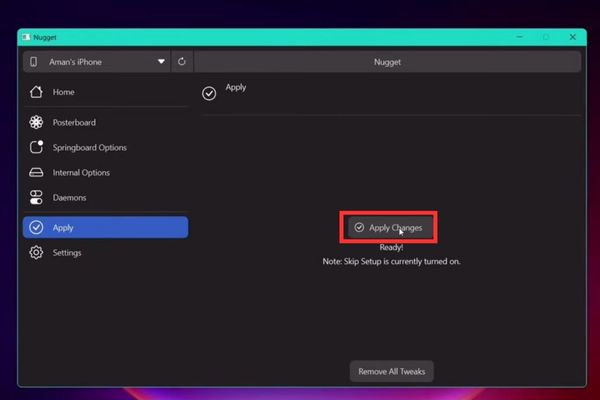Click the Home house icon in sidebar
Viewport: 600px width, 400px height.
[36, 93]
